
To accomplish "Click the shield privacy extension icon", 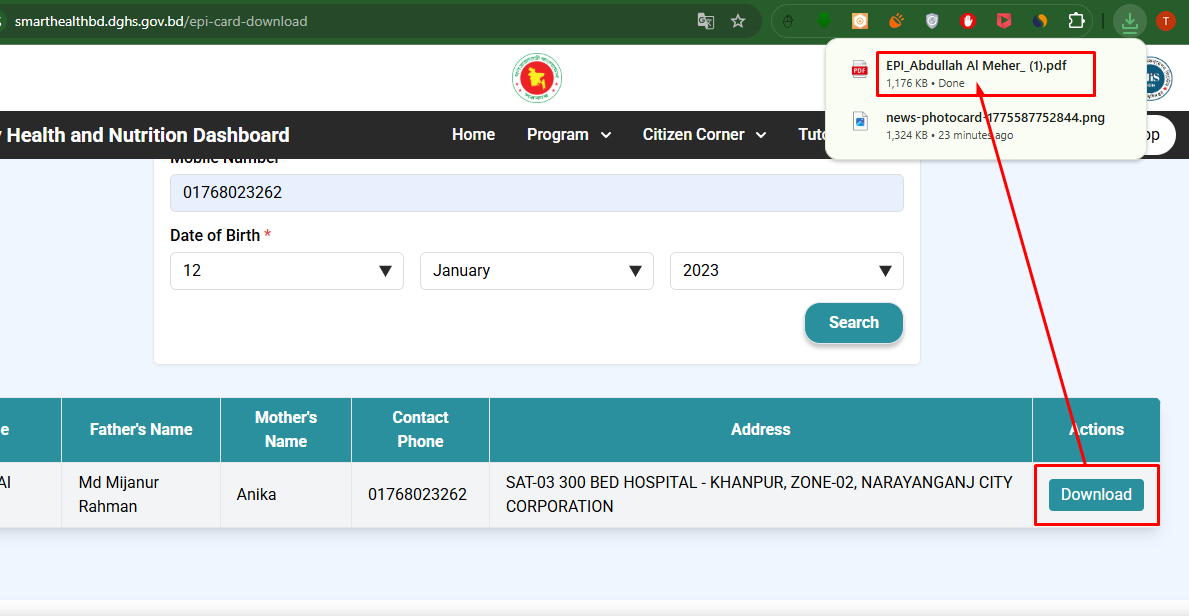I will [x=931, y=20].
